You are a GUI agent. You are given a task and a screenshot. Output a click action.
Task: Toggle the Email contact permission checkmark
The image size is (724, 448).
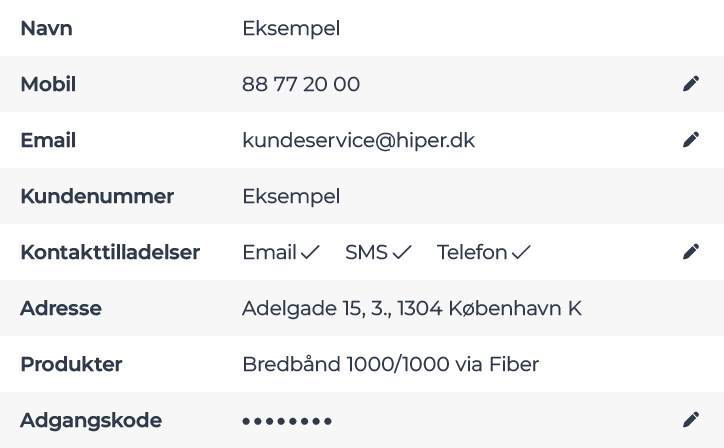[309, 253]
